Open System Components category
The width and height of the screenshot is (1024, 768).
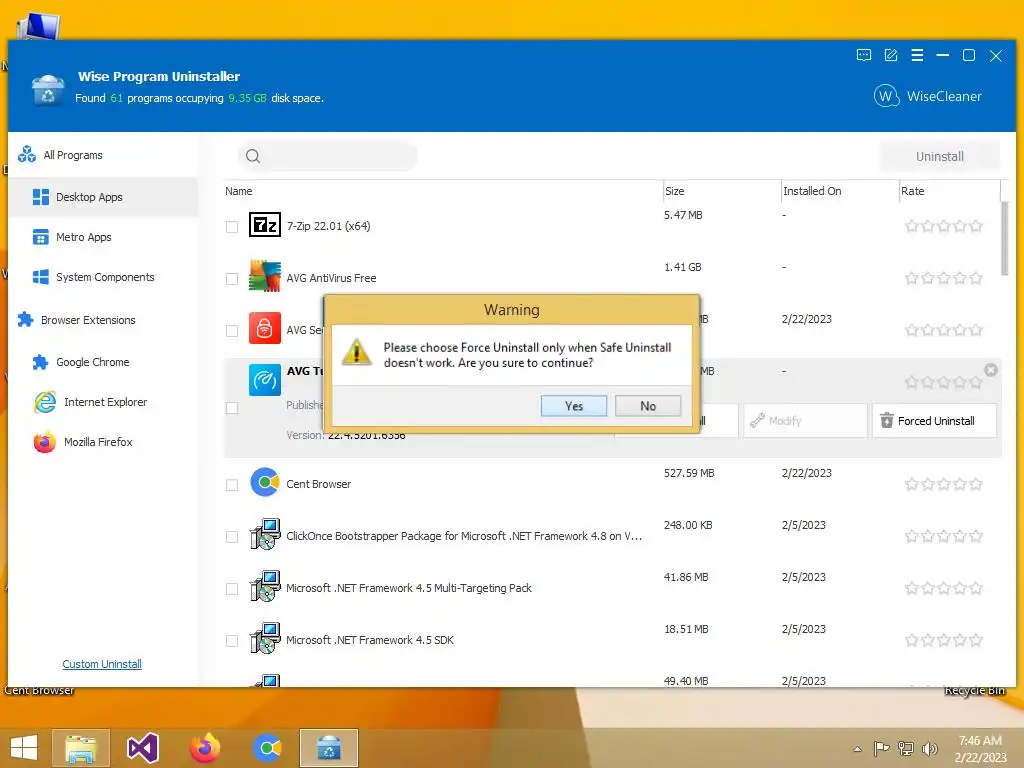click(x=103, y=277)
